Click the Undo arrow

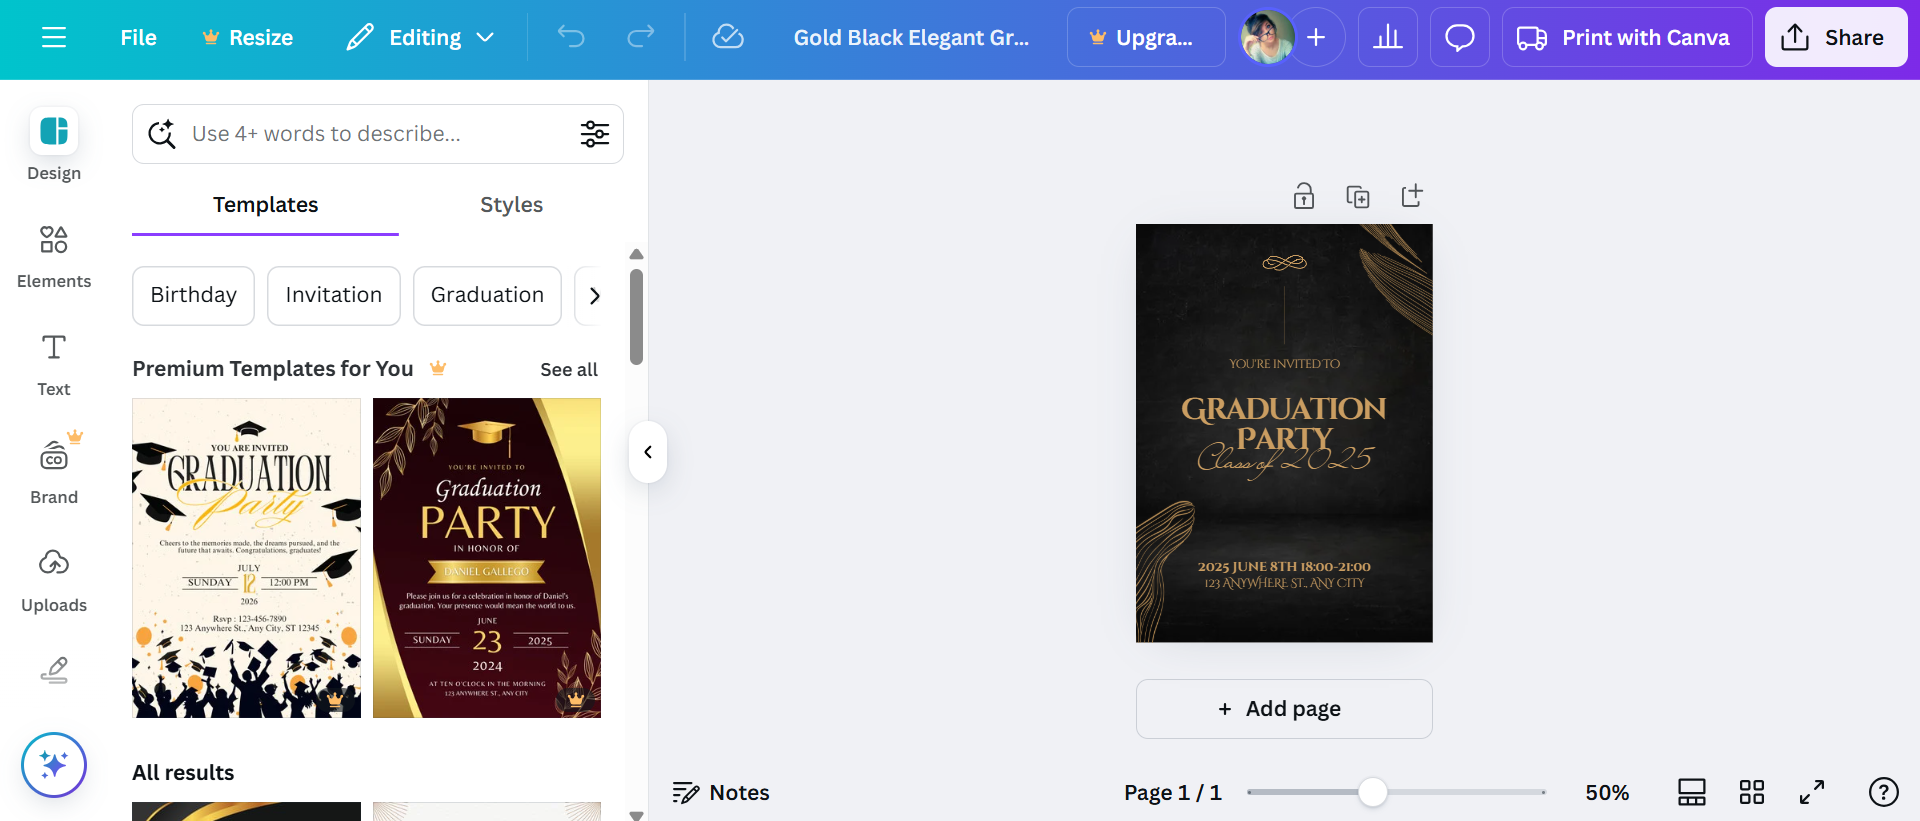571,37
